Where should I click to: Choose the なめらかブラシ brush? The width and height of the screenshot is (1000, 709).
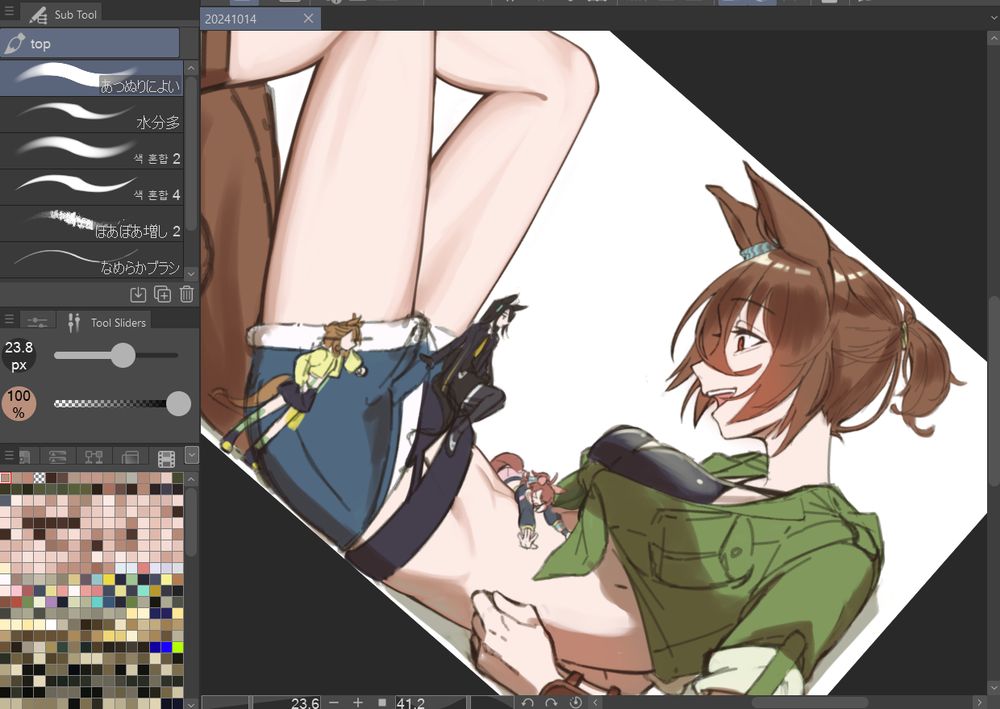(91, 260)
